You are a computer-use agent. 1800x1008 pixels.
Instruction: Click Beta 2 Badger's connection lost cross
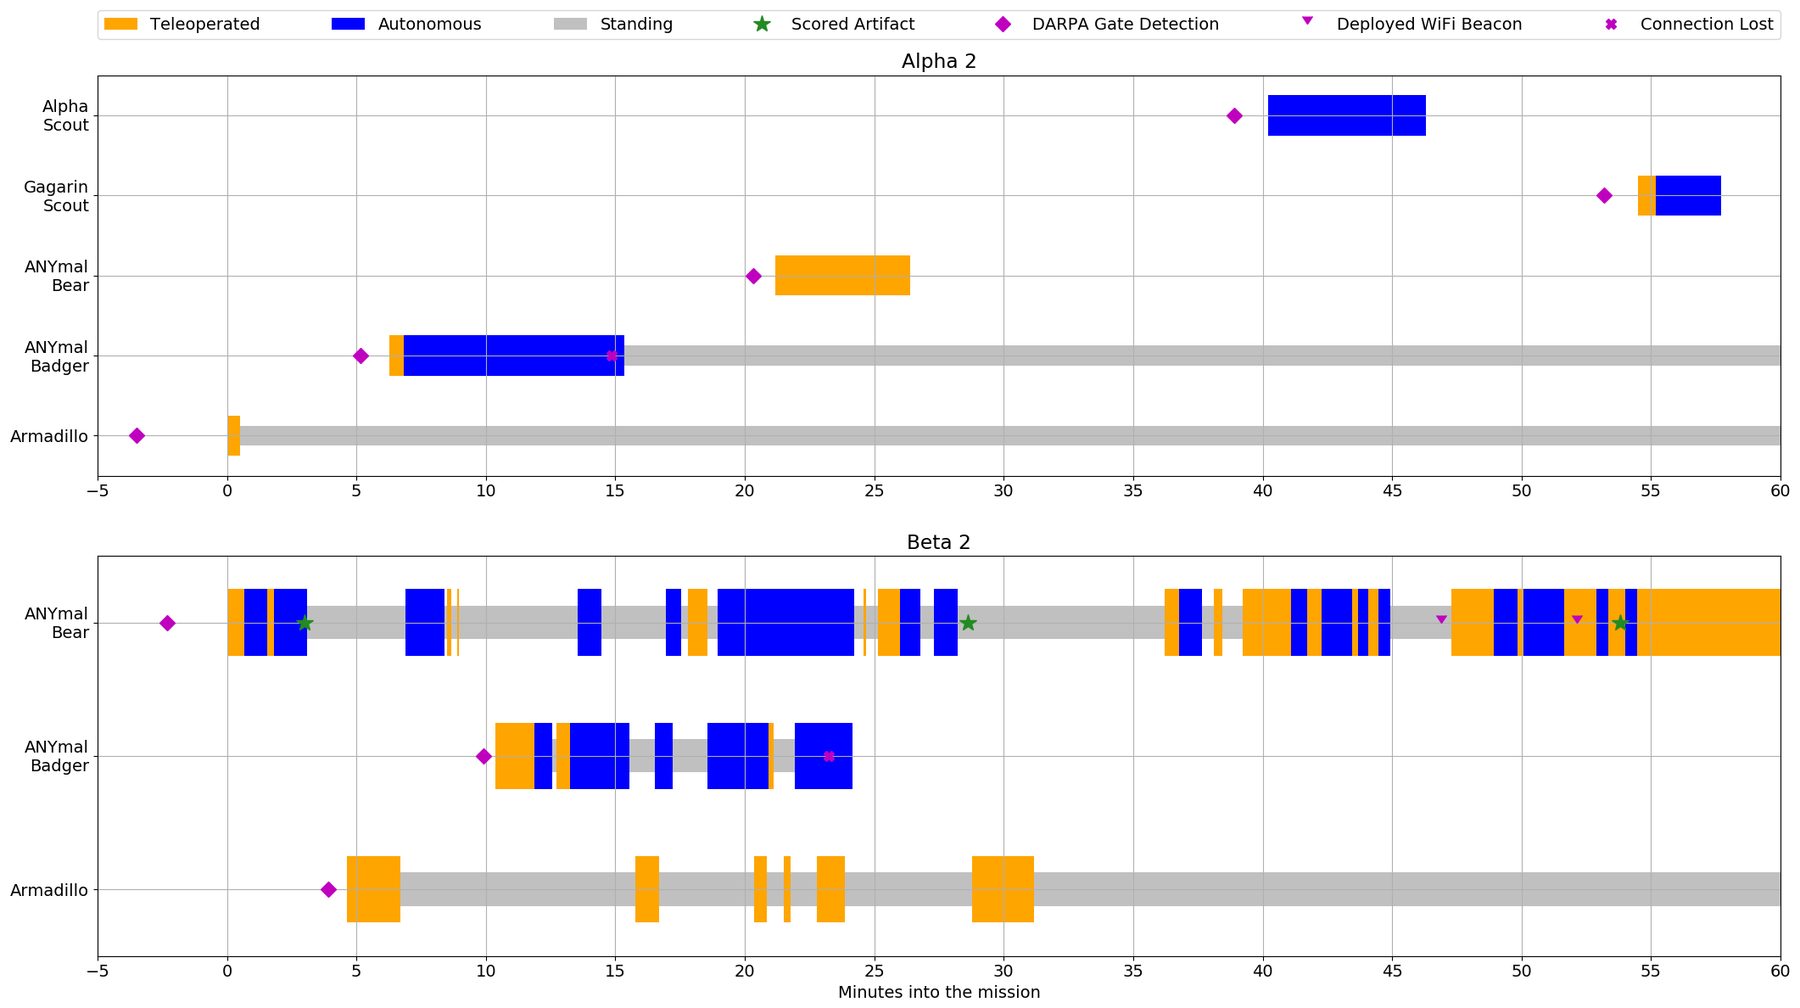point(829,756)
